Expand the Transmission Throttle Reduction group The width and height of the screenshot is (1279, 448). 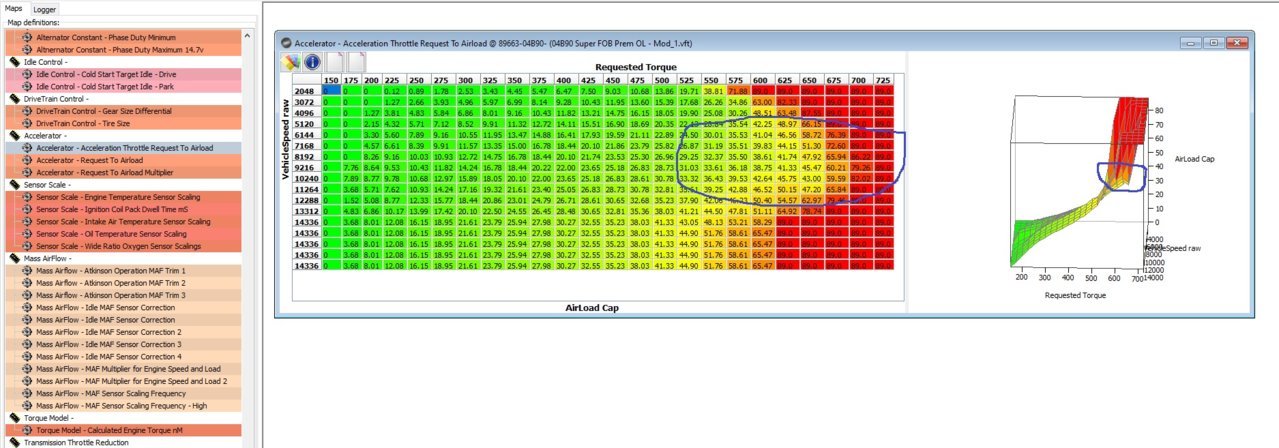coord(78,442)
